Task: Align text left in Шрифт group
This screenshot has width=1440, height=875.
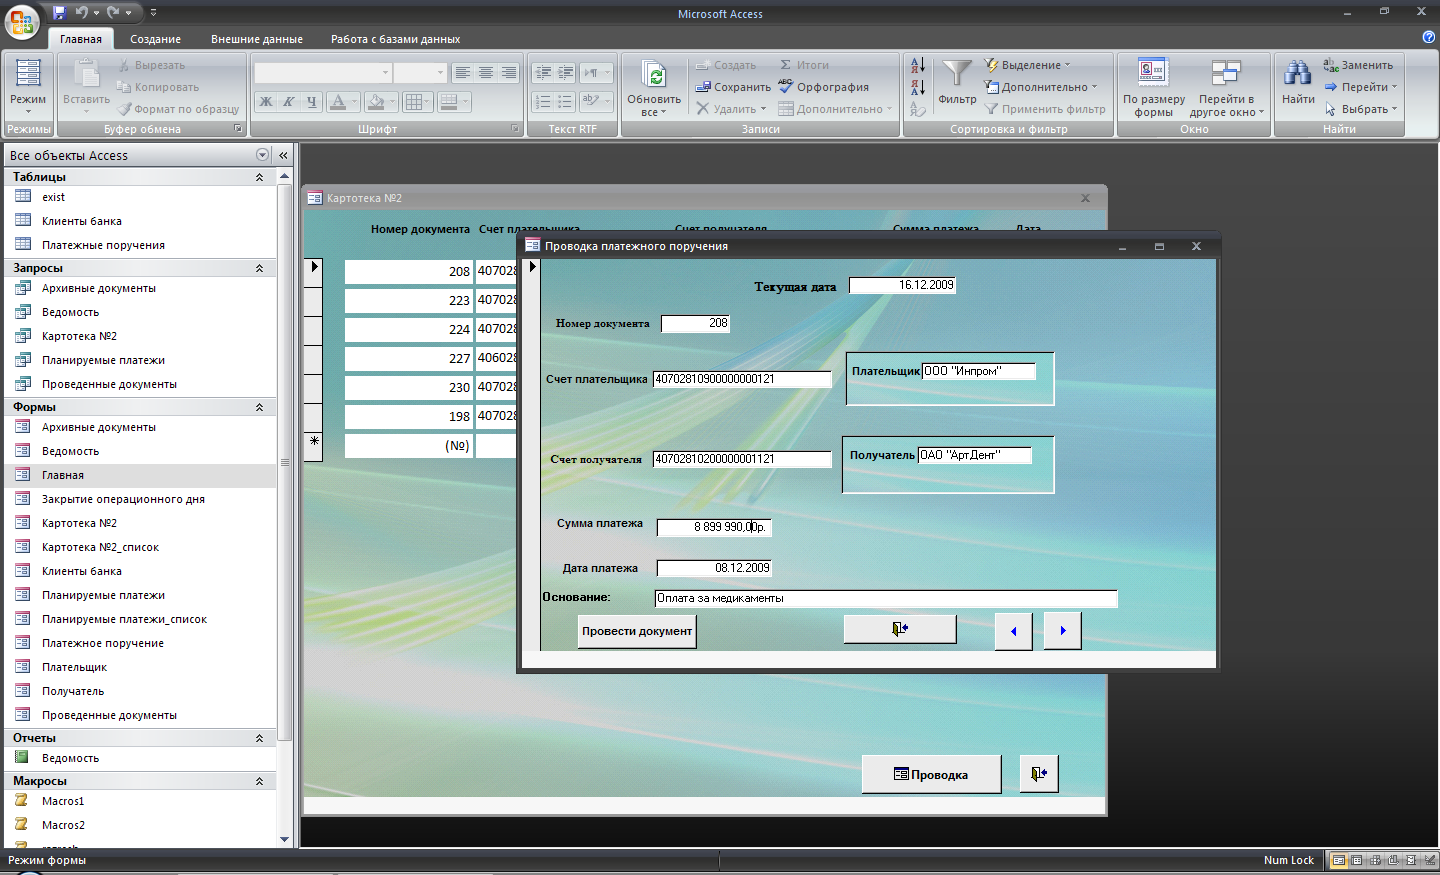Action: pyautogui.click(x=462, y=73)
